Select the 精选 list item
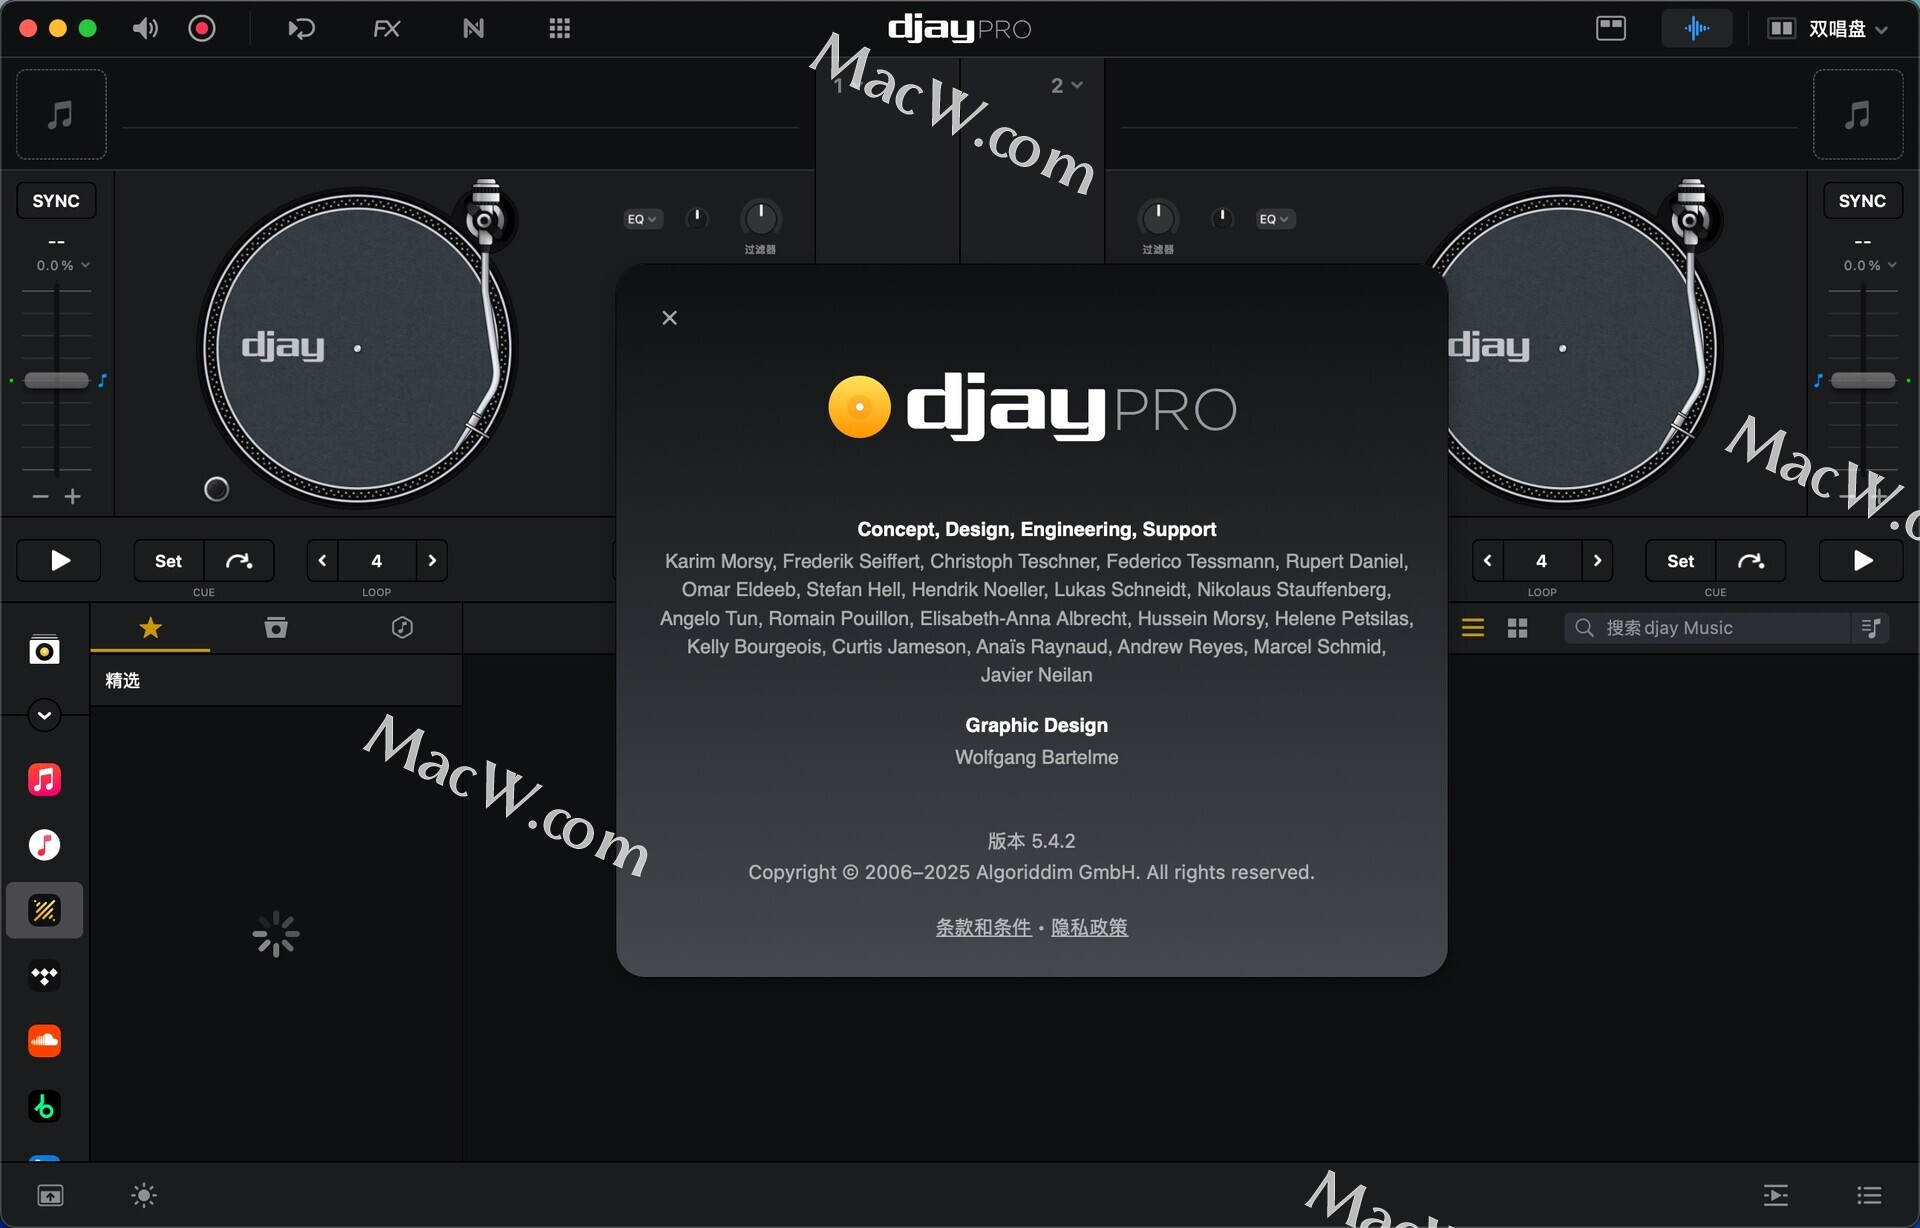Screen dimensions: 1920x1228 pos(276,681)
